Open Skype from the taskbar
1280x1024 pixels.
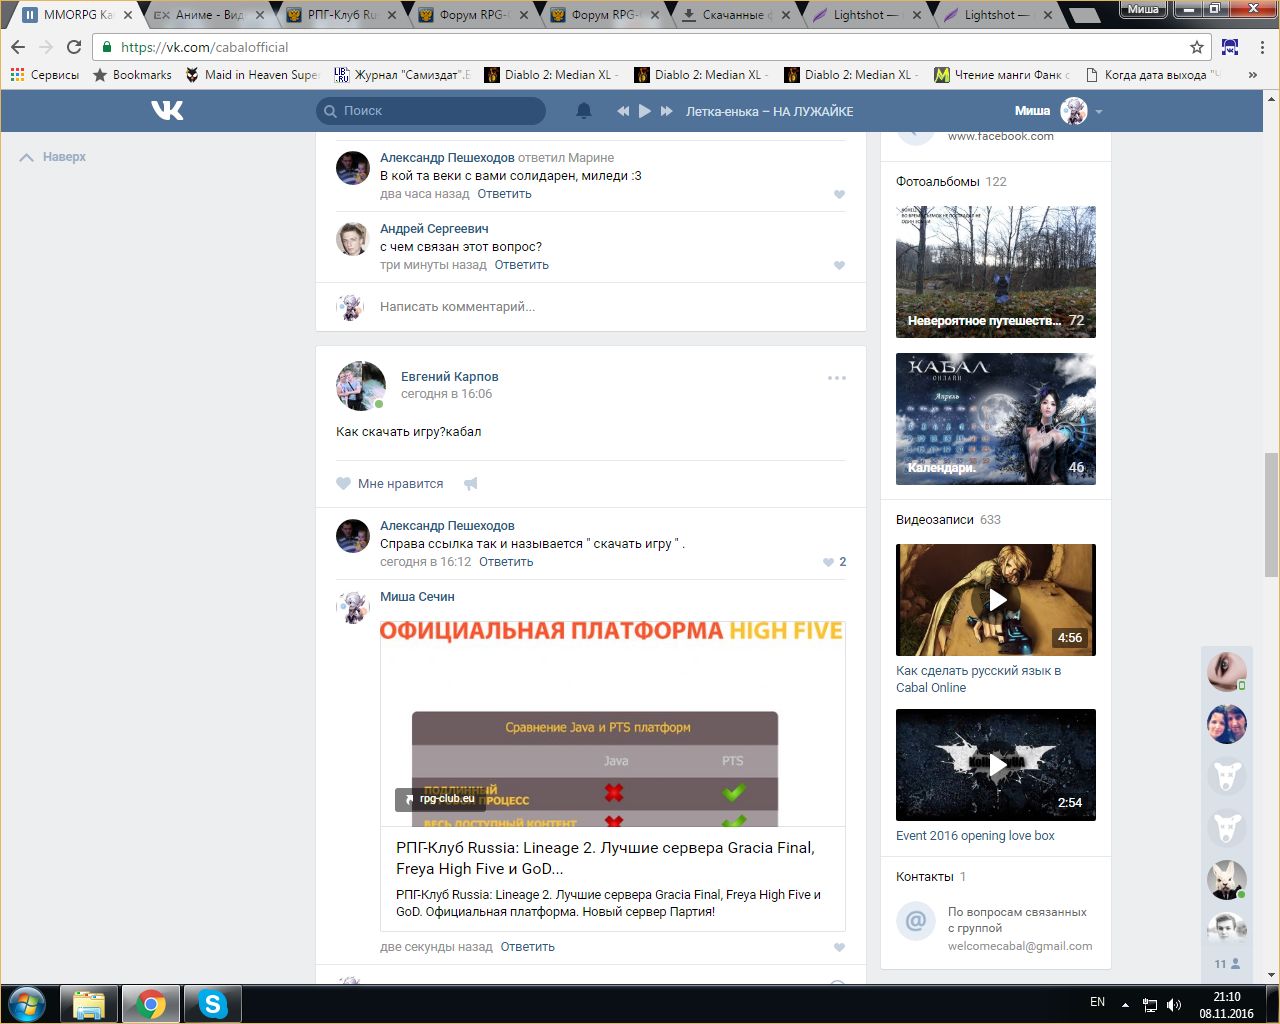pos(213,1004)
